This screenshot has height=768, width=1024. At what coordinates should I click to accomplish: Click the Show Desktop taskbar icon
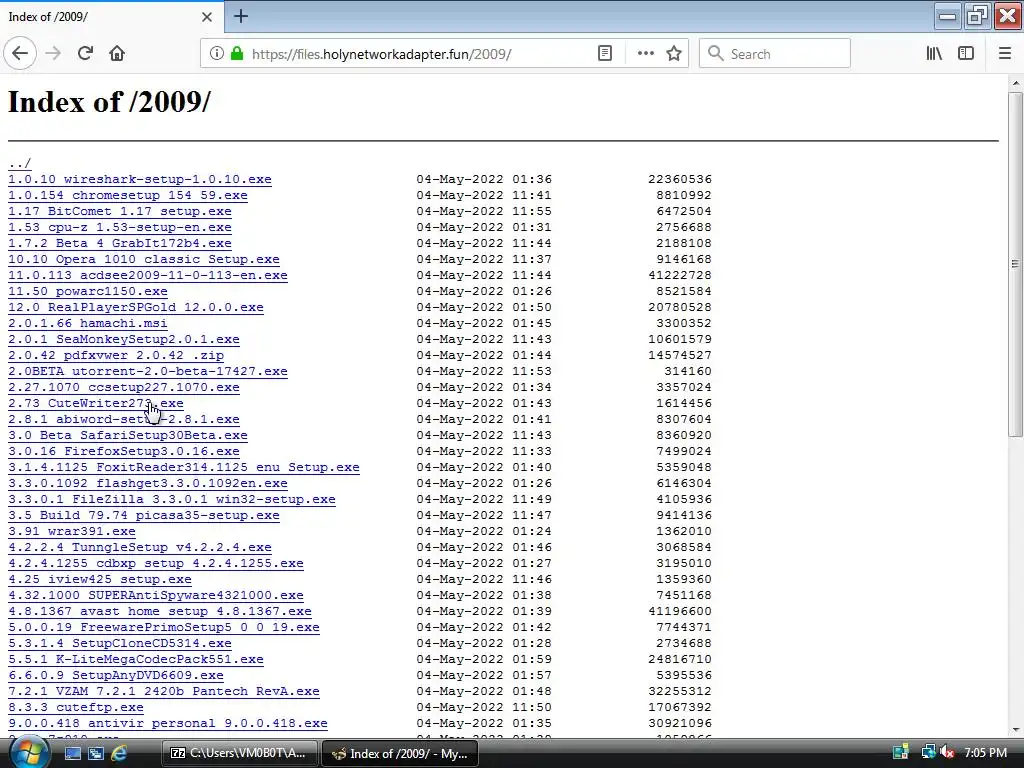pos(72,753)
